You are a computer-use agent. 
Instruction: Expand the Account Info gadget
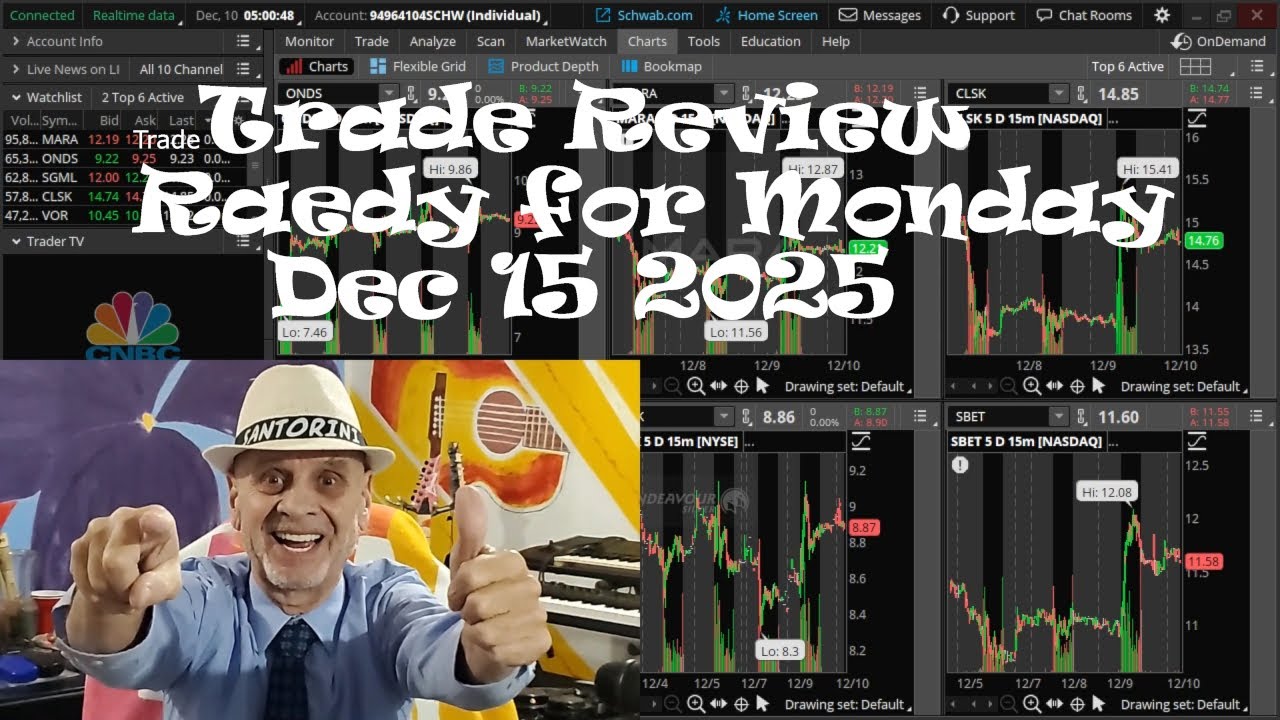[16, 41]
